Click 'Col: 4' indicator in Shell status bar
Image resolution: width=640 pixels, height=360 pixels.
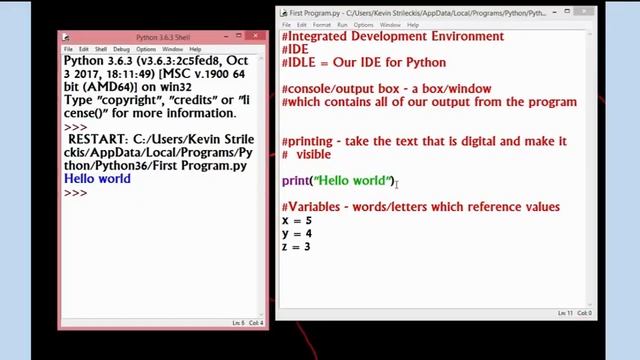click(x=256, y=323)
